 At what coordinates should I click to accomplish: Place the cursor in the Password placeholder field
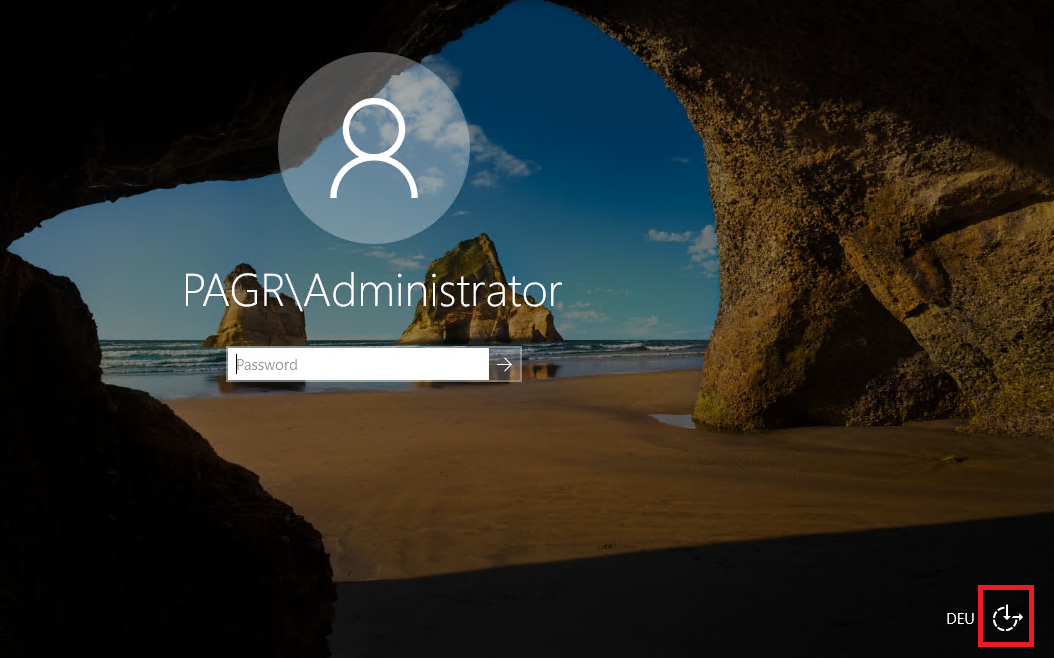point(358,365)
